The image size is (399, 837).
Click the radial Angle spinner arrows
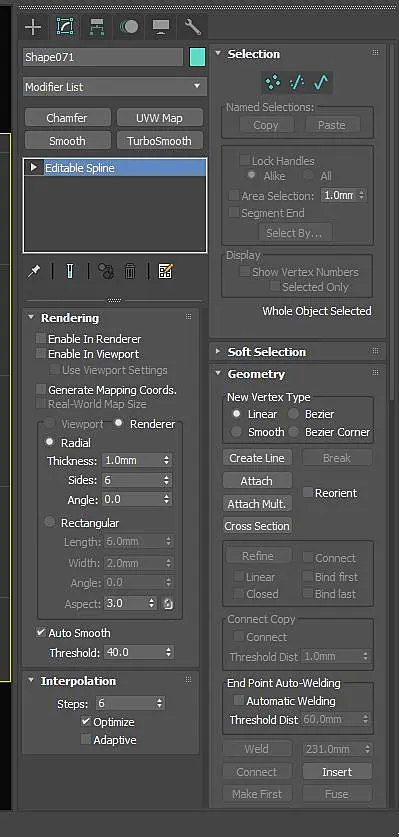167,500
